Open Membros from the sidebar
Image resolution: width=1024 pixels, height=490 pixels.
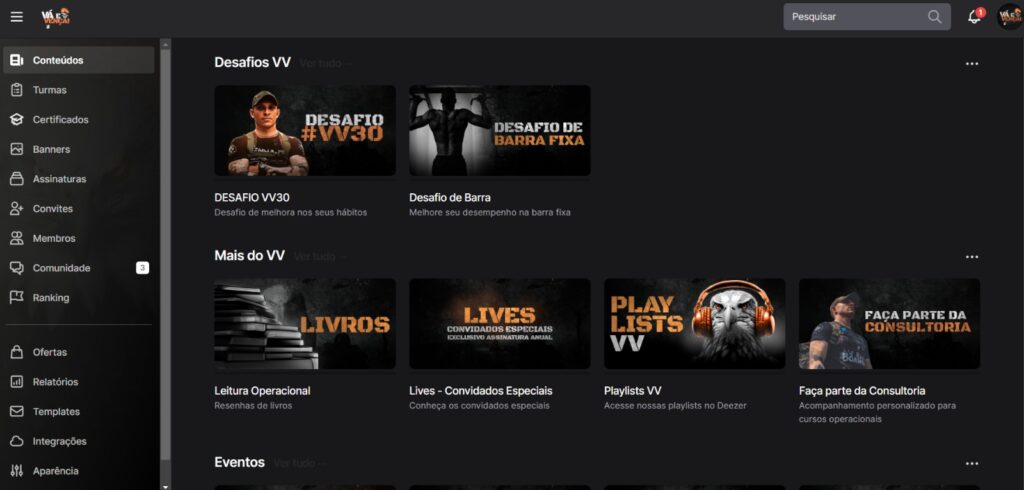(x=54, y=239)
